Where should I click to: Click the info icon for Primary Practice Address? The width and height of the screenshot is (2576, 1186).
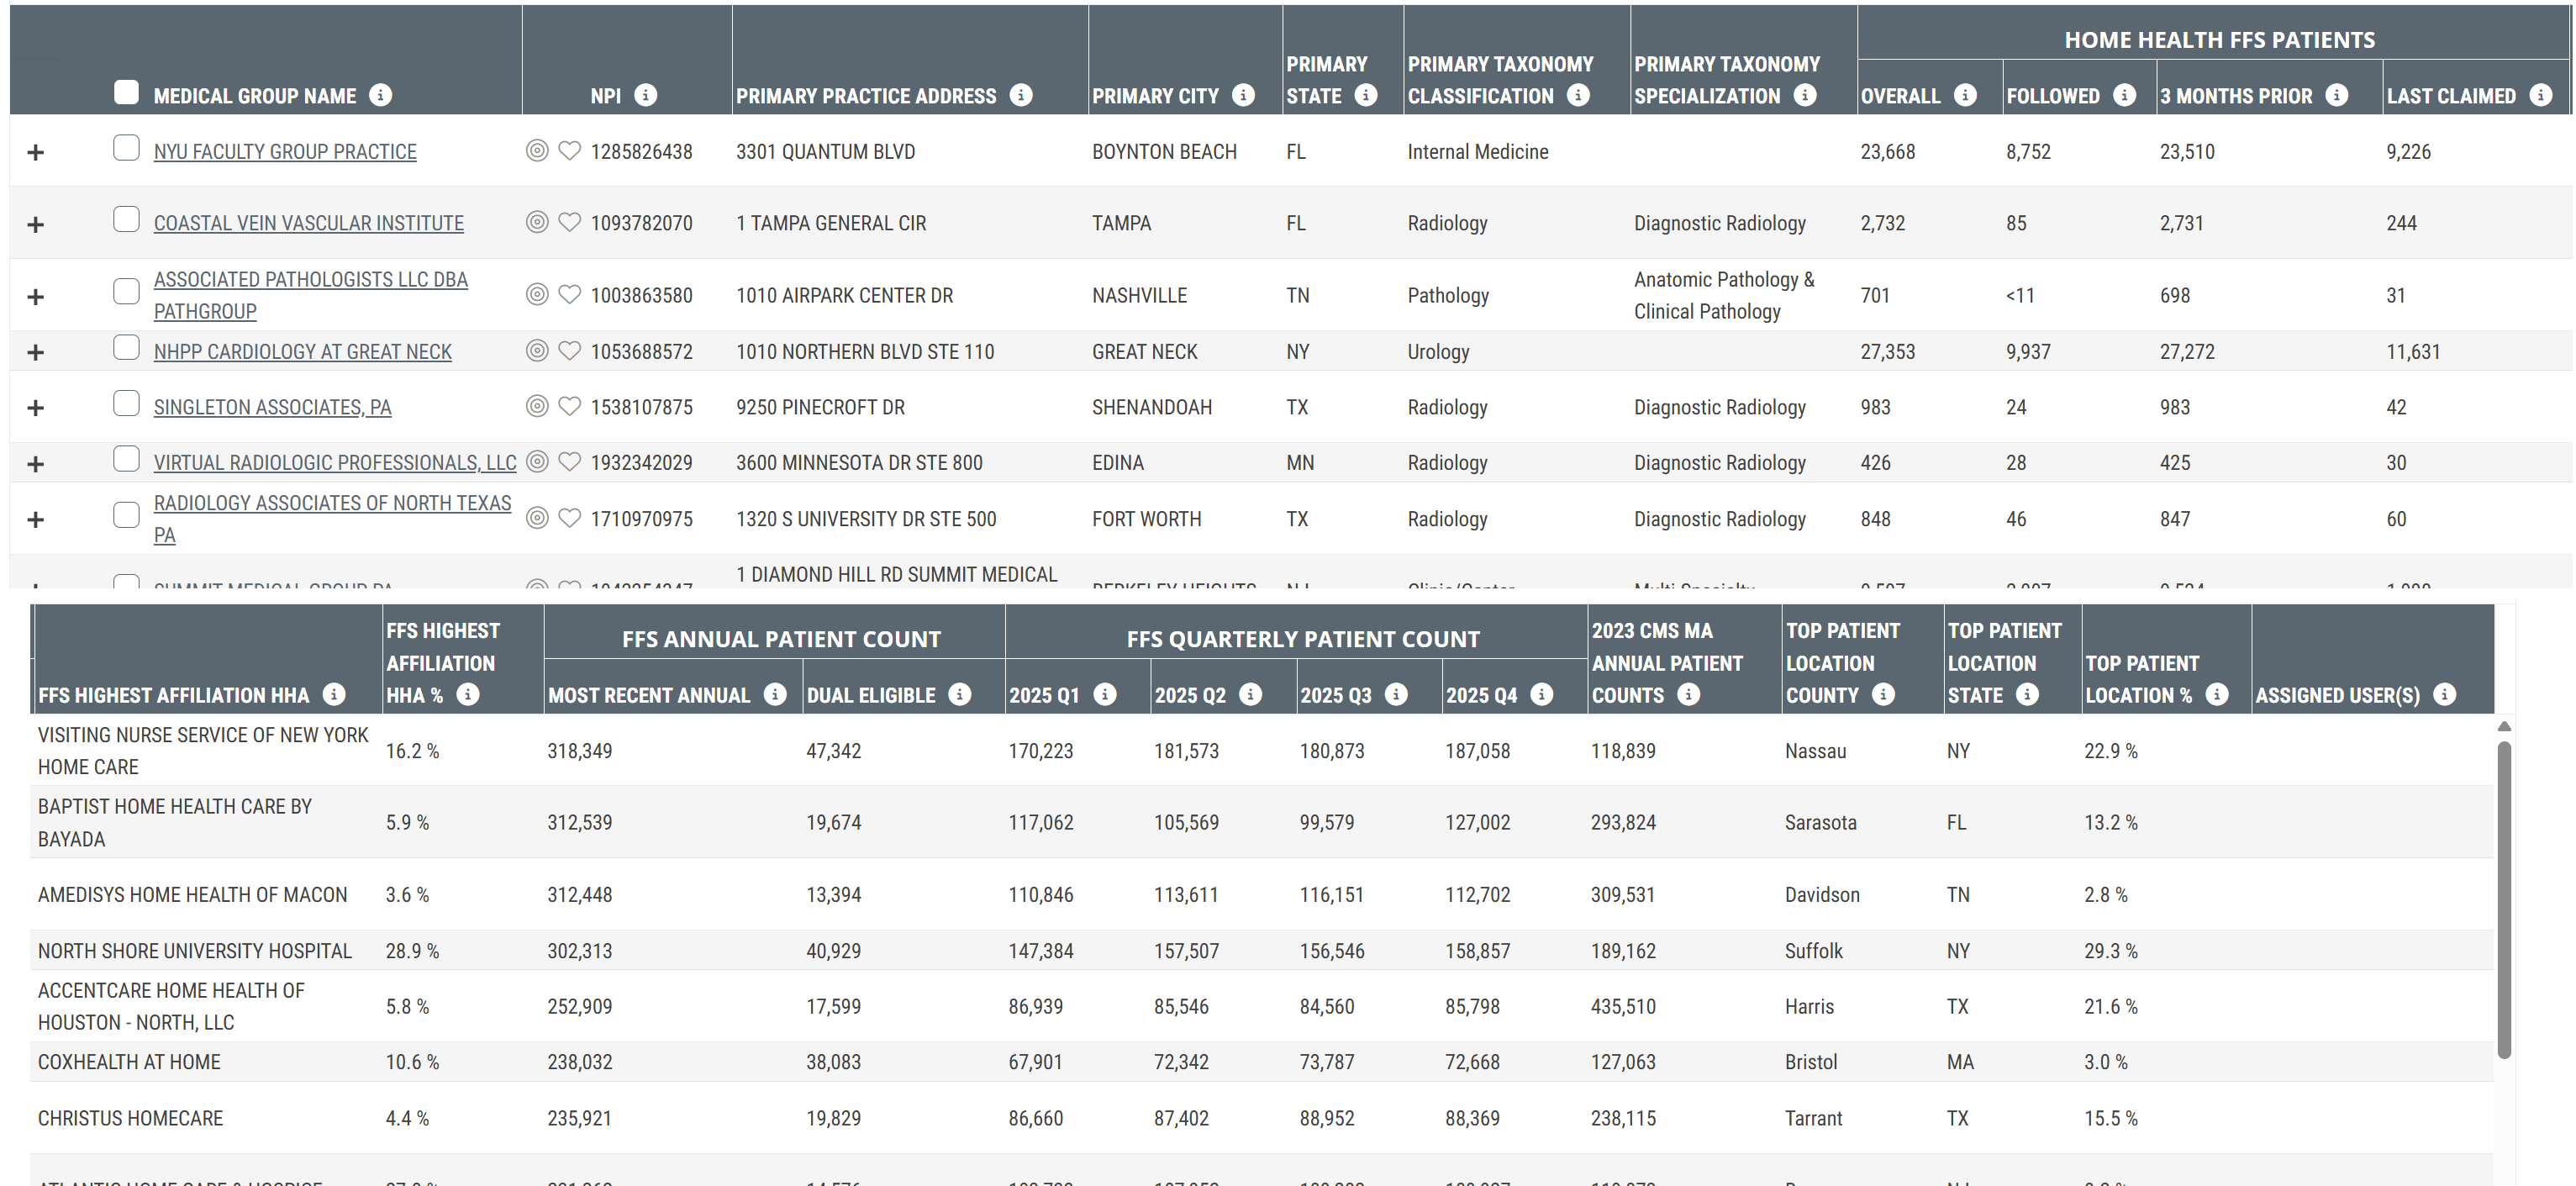pyautogui.click(x=1021, y=95)
